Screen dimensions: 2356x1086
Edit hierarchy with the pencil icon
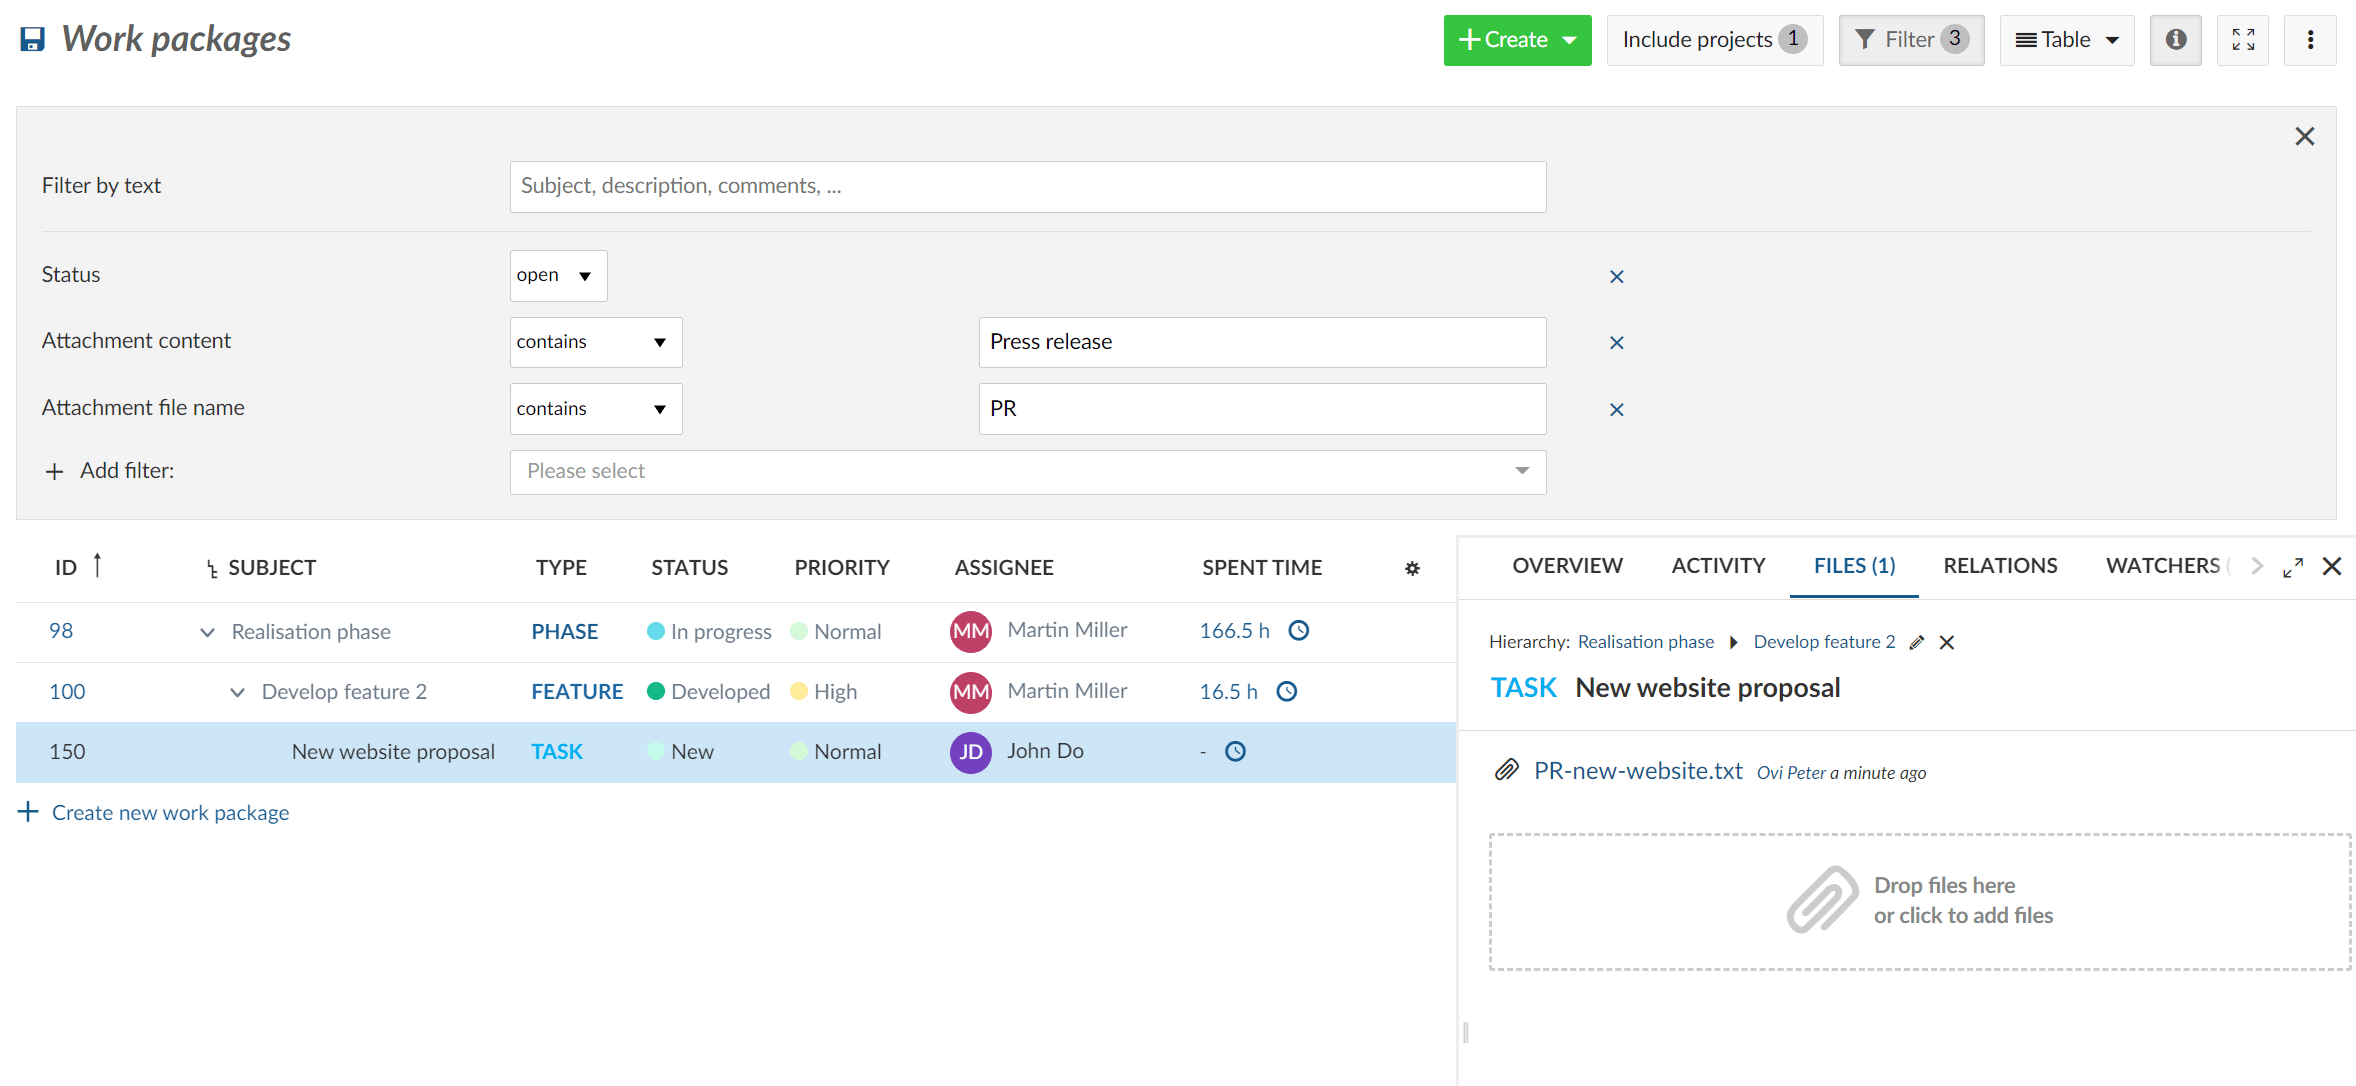click(1916, 642)
